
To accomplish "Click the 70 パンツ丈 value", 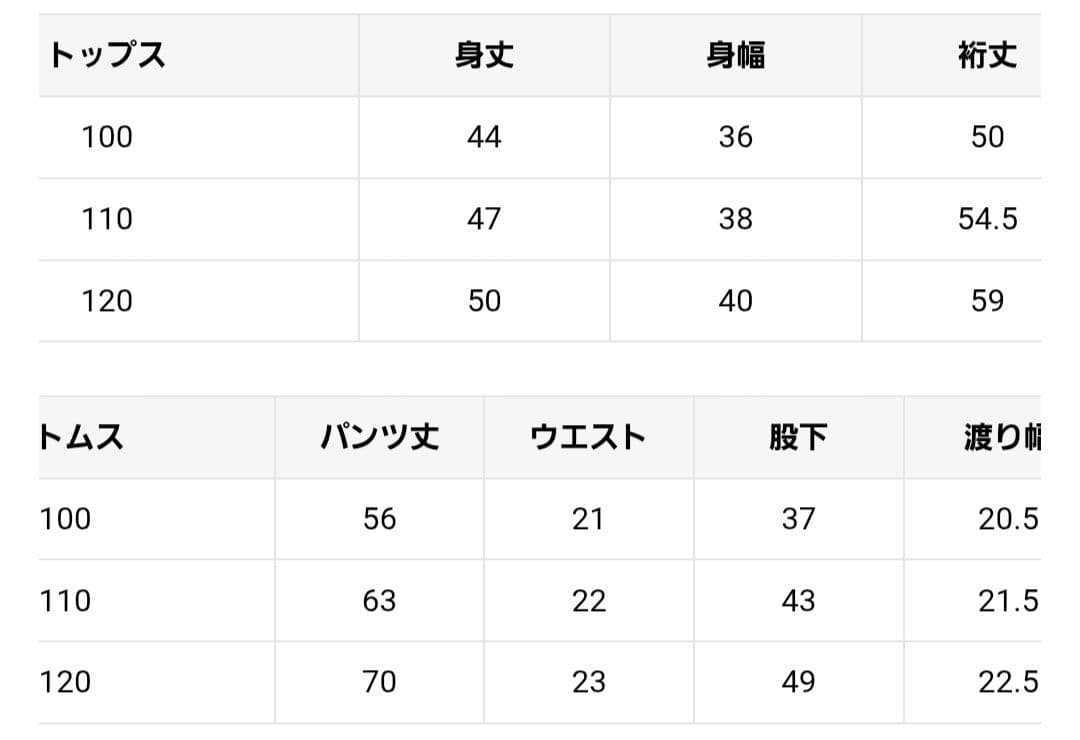I will 380,682.
